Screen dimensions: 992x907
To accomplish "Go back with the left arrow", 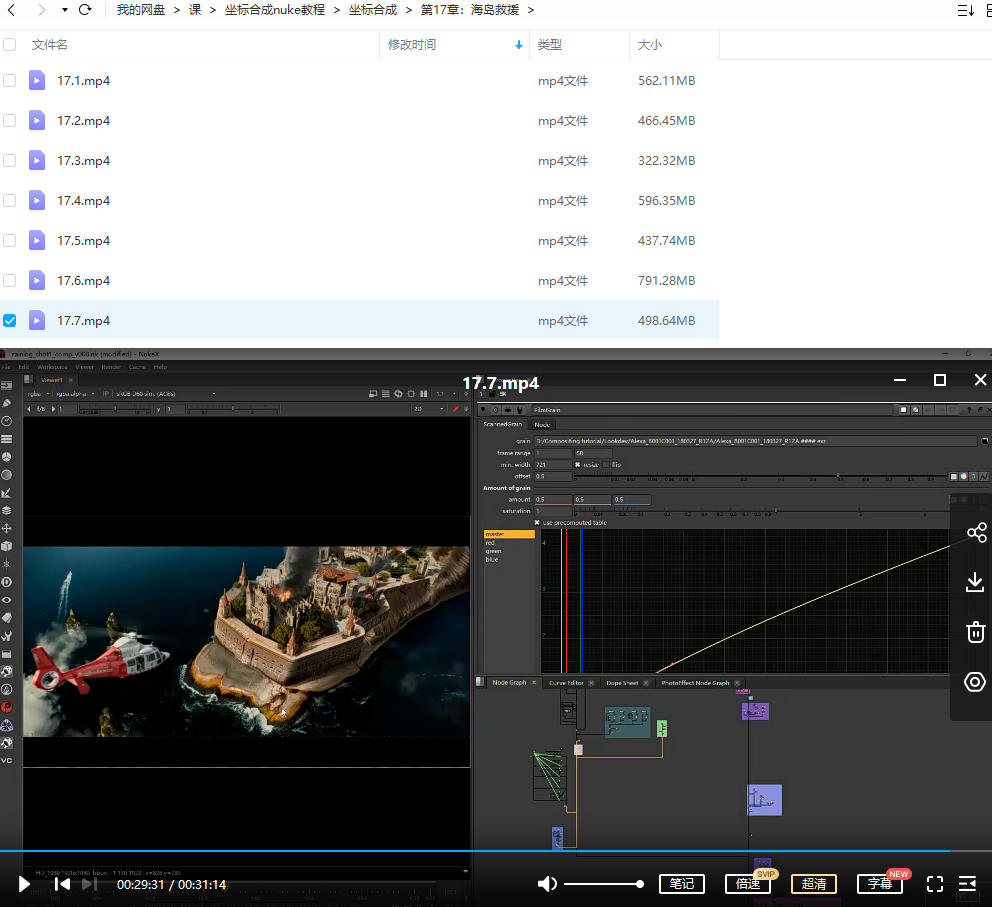I will pos(13,10).
